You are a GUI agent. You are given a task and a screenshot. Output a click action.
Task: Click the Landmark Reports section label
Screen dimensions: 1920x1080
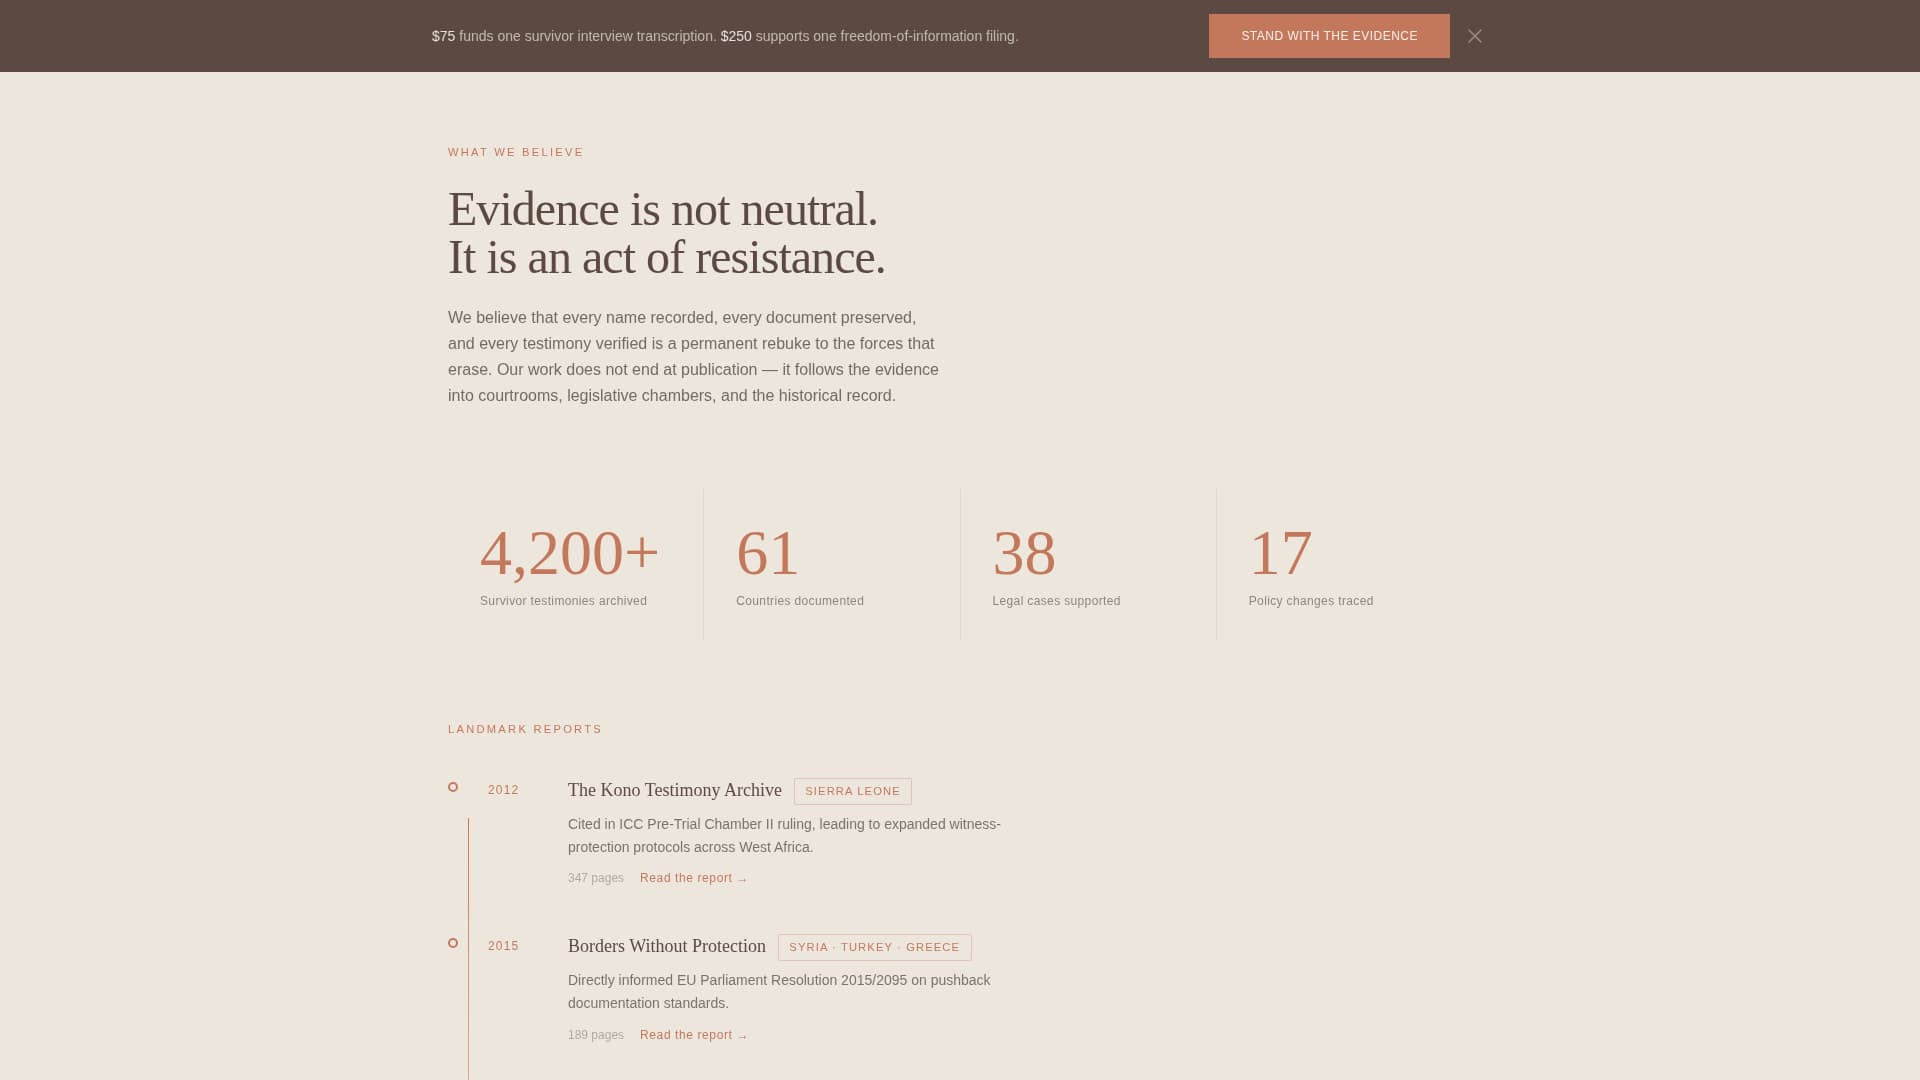click(x=524, y=729)
